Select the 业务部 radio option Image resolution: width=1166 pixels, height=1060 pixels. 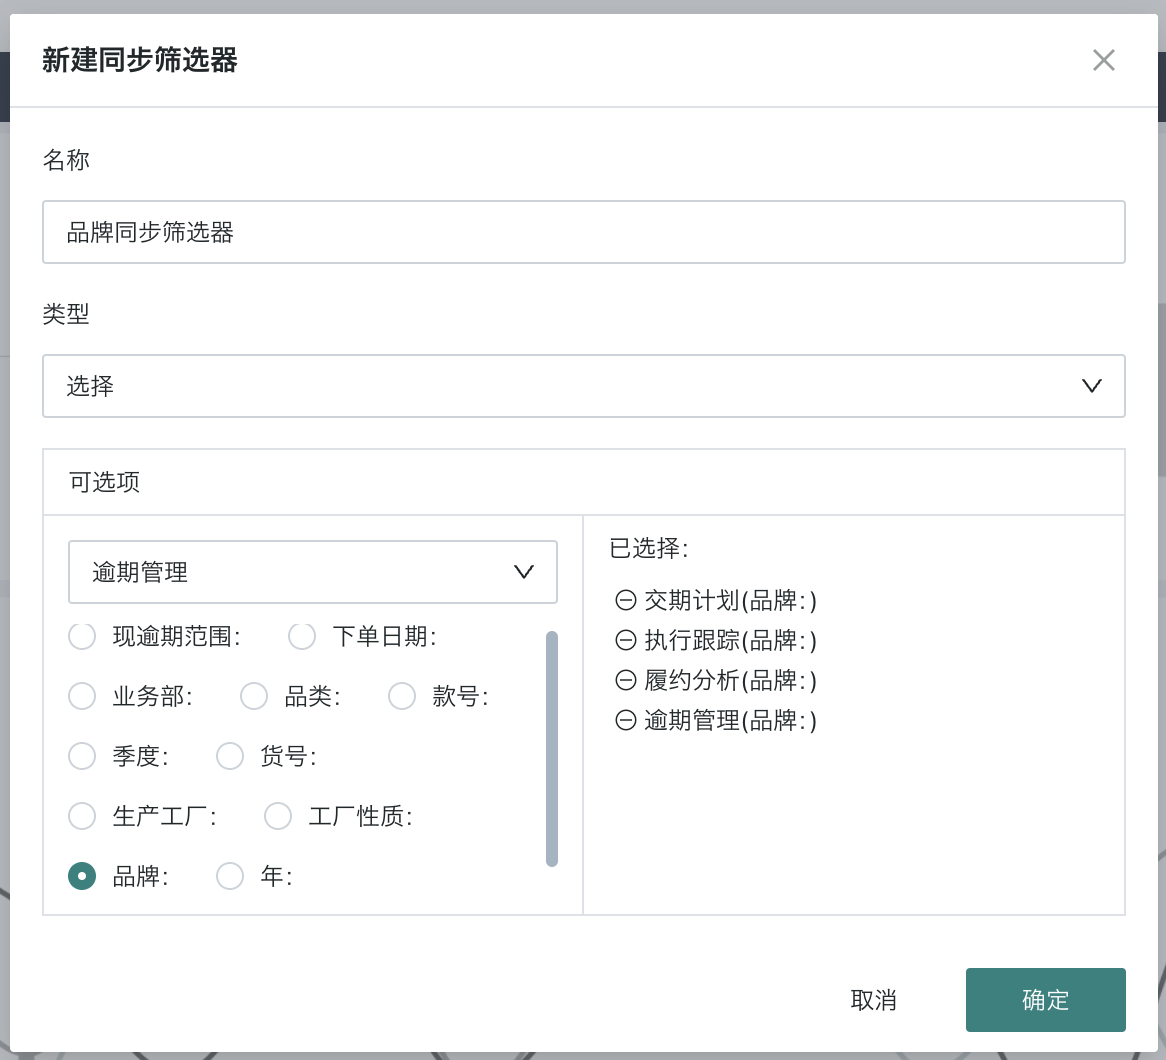(82, 696)
